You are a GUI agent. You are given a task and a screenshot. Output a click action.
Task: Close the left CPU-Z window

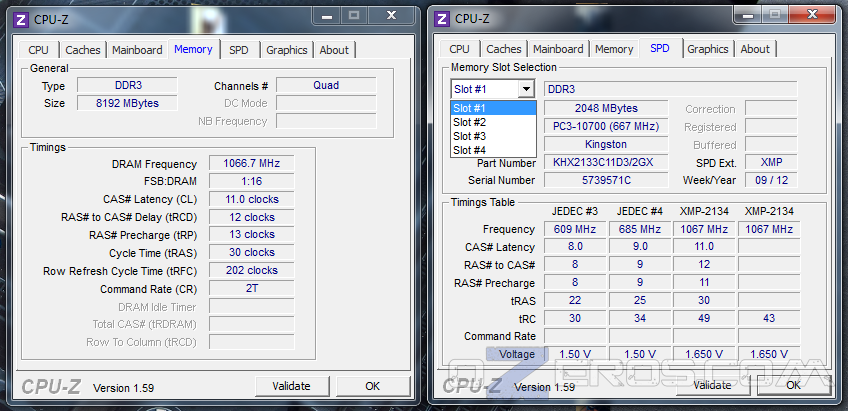[392, 16]
